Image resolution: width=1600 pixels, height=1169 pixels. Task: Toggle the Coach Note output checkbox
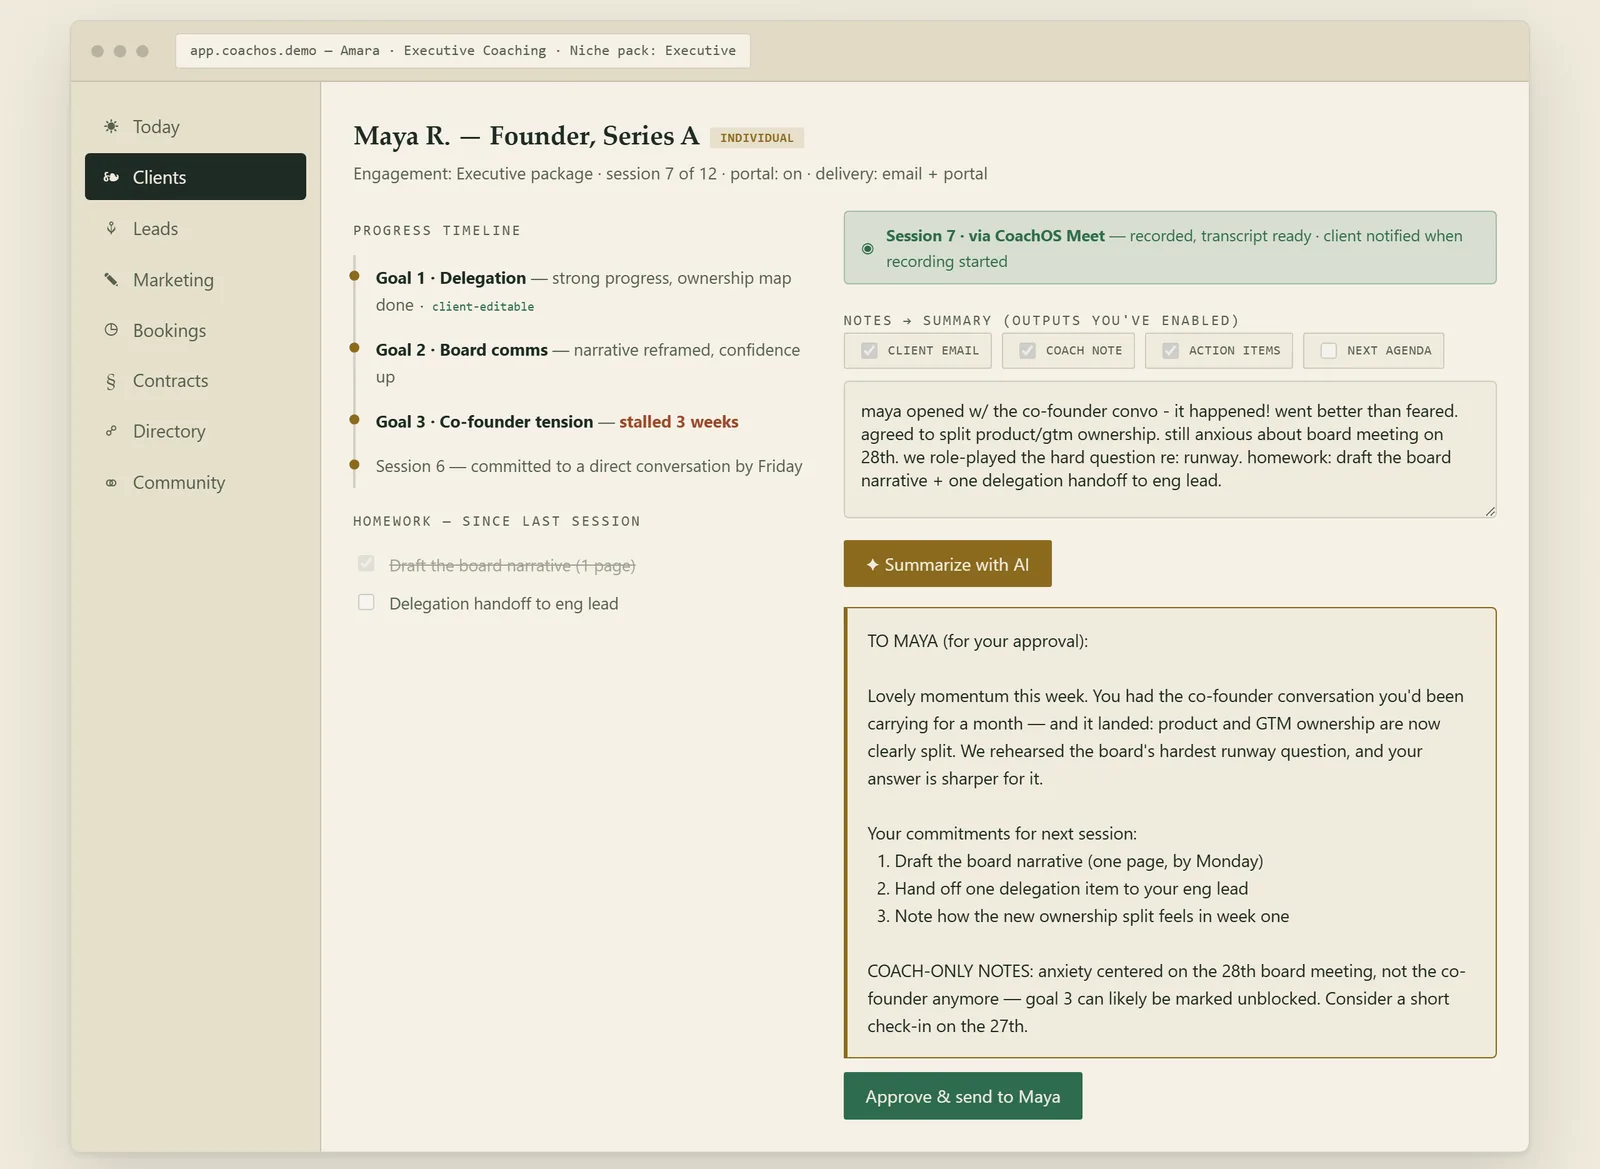click(1027, 351)
